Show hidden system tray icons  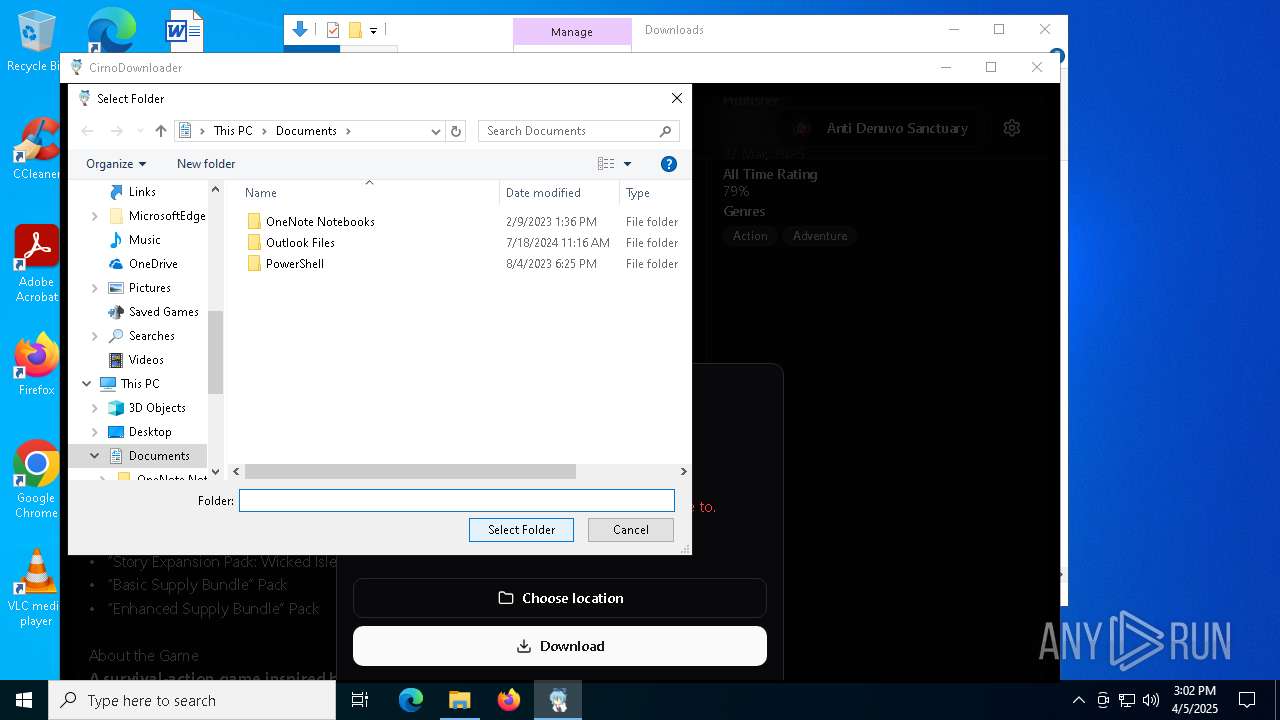pyautogui.click(x=1078, y=700)
